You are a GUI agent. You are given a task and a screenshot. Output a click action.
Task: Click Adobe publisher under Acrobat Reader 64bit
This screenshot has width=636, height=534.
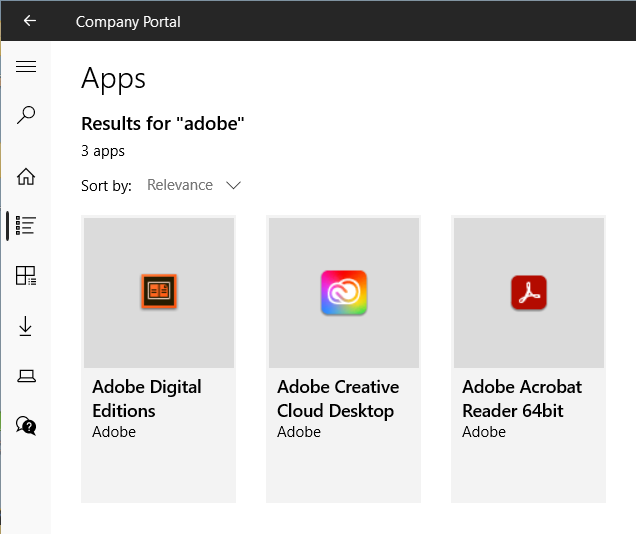[x=484, y=432]
